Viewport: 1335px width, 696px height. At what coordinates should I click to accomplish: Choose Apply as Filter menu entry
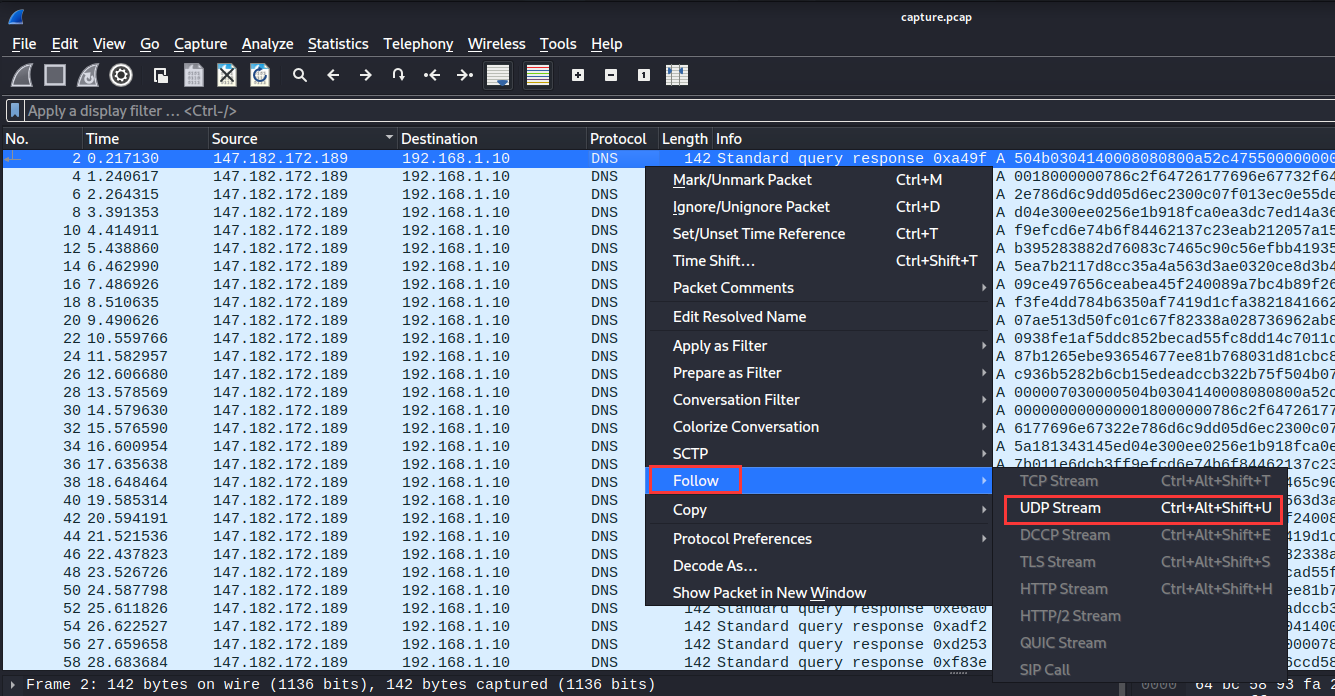[720, 346]
